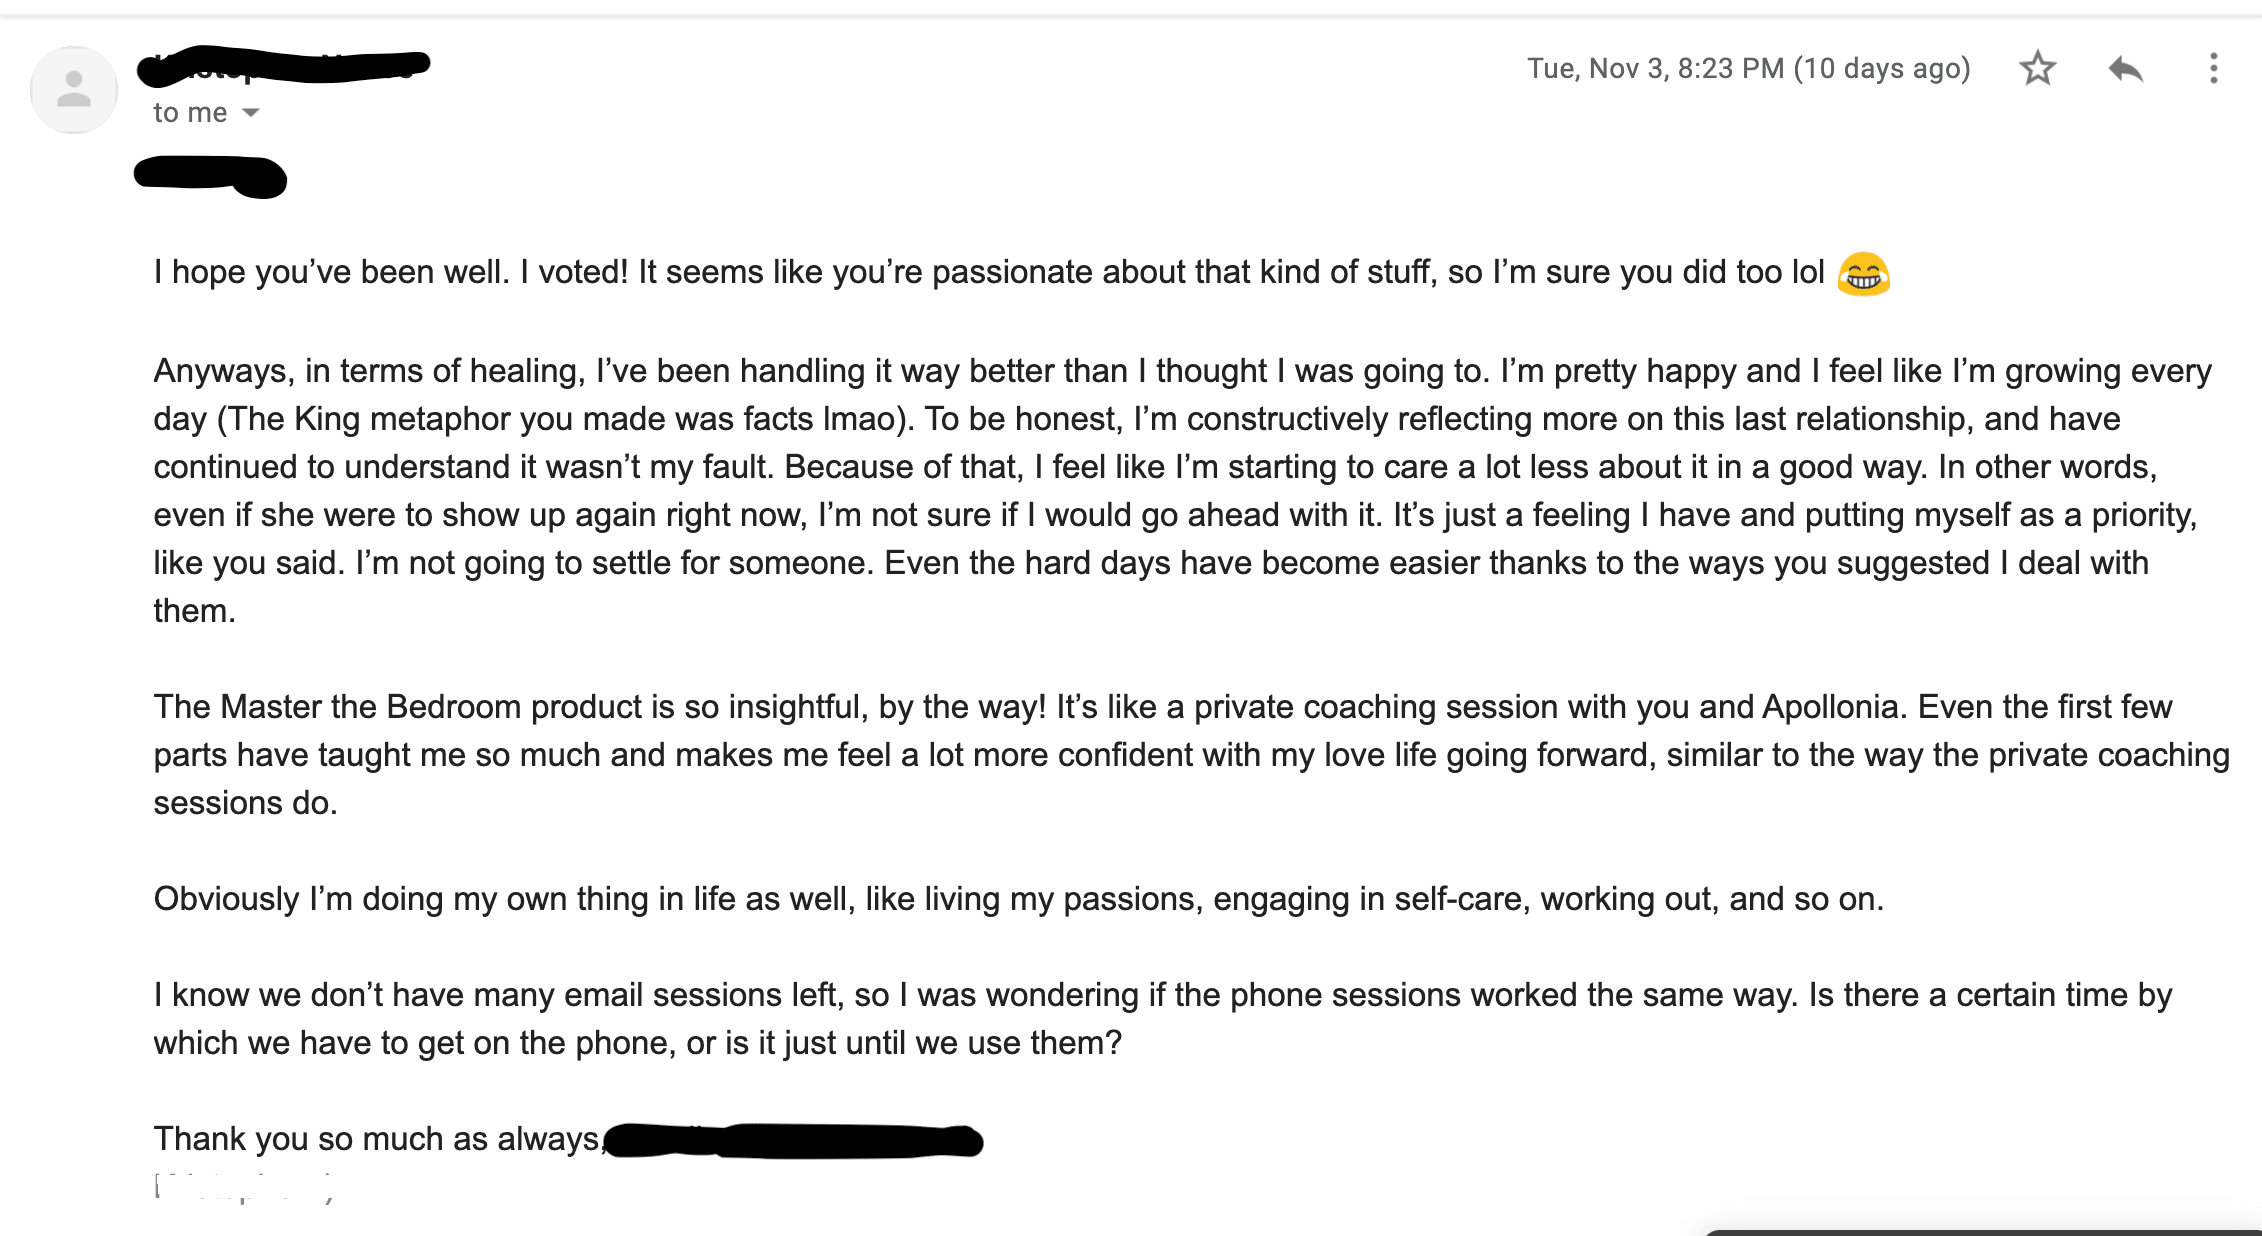
Task: Click the "Obviously I'm doing my own thing" line
Action: tap(1018, 899)
